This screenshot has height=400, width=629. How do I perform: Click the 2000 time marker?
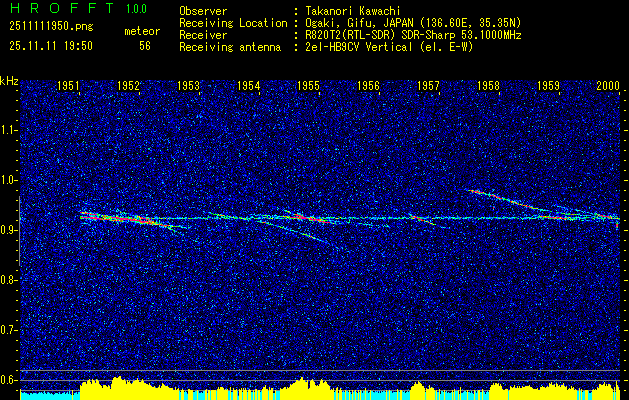pos(608,85)
